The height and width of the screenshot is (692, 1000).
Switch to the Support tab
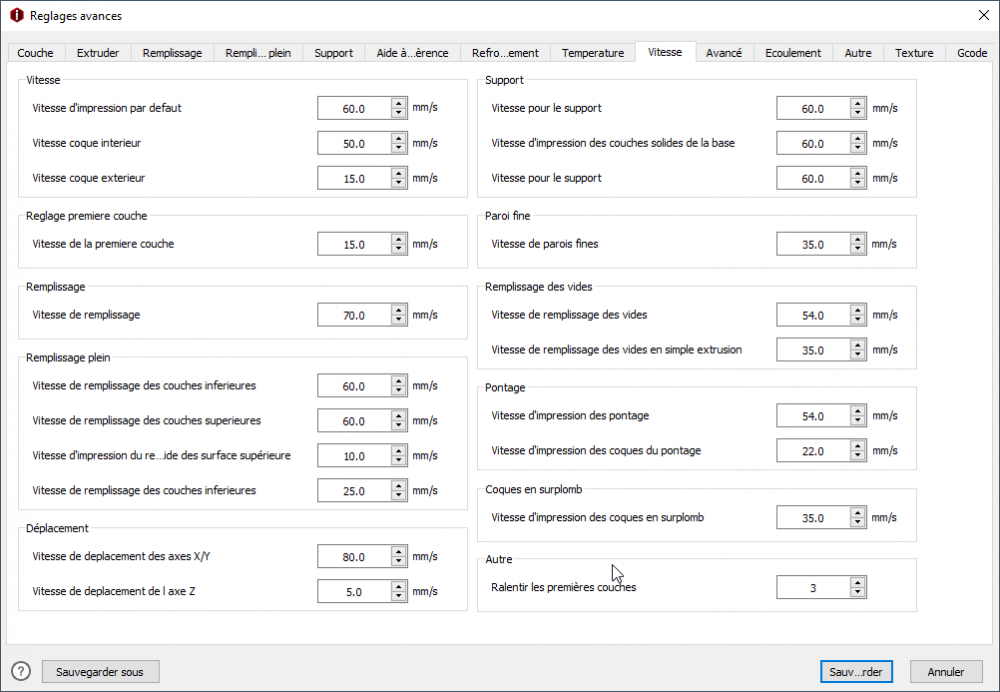click(x=333, y=53)
